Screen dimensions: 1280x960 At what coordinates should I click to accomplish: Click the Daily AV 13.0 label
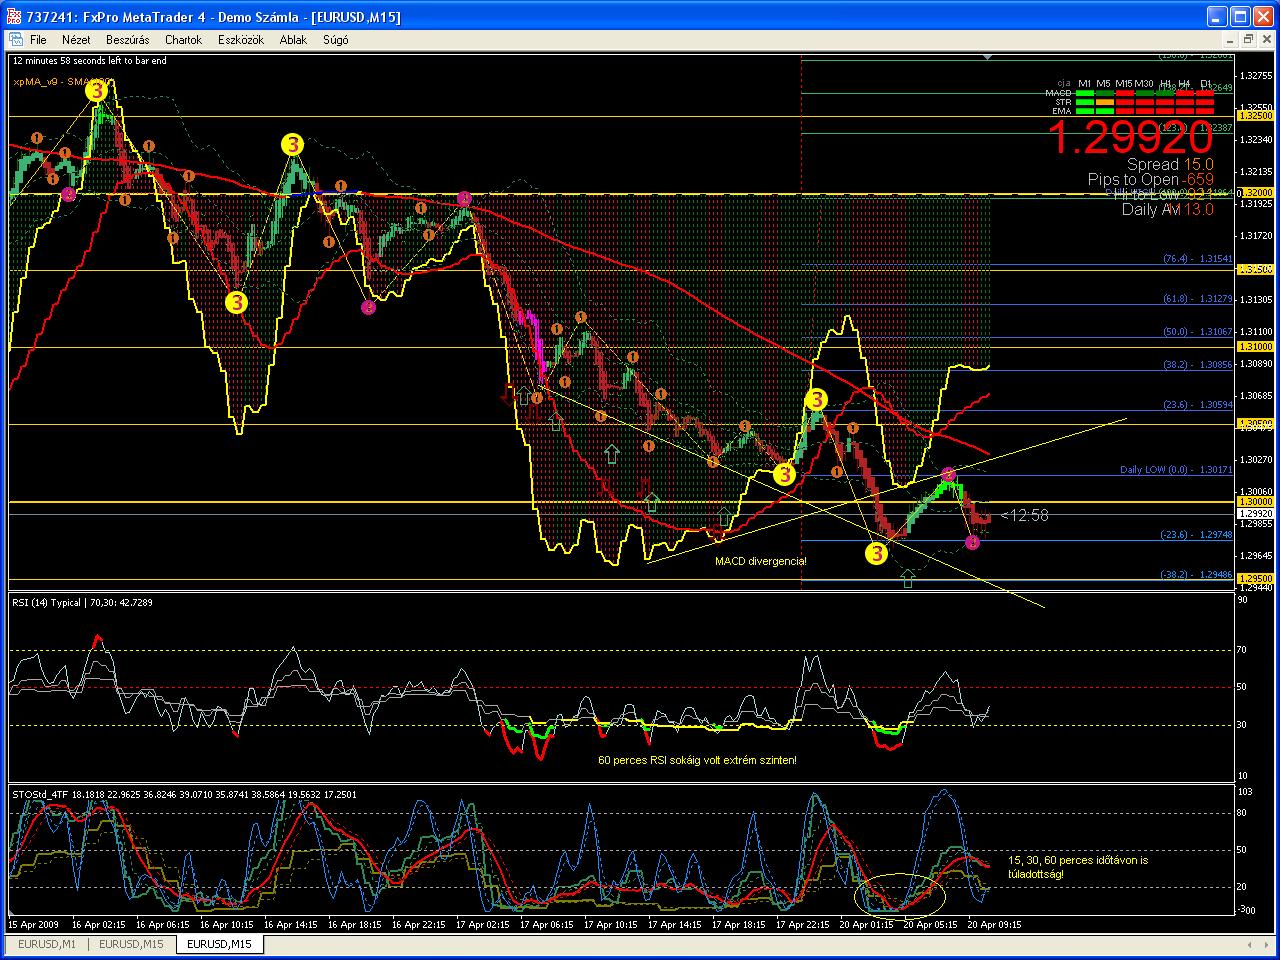1167,209
